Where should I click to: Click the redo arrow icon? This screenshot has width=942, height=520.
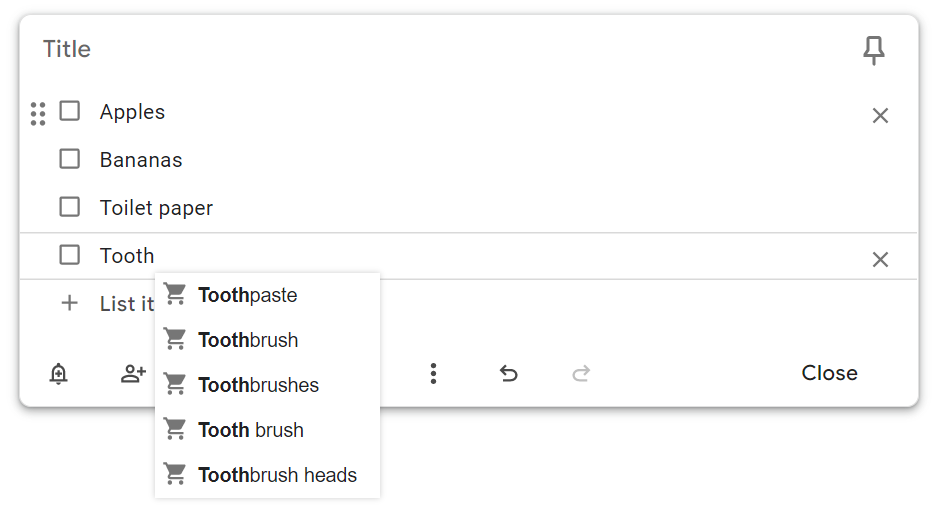(581, 374)
